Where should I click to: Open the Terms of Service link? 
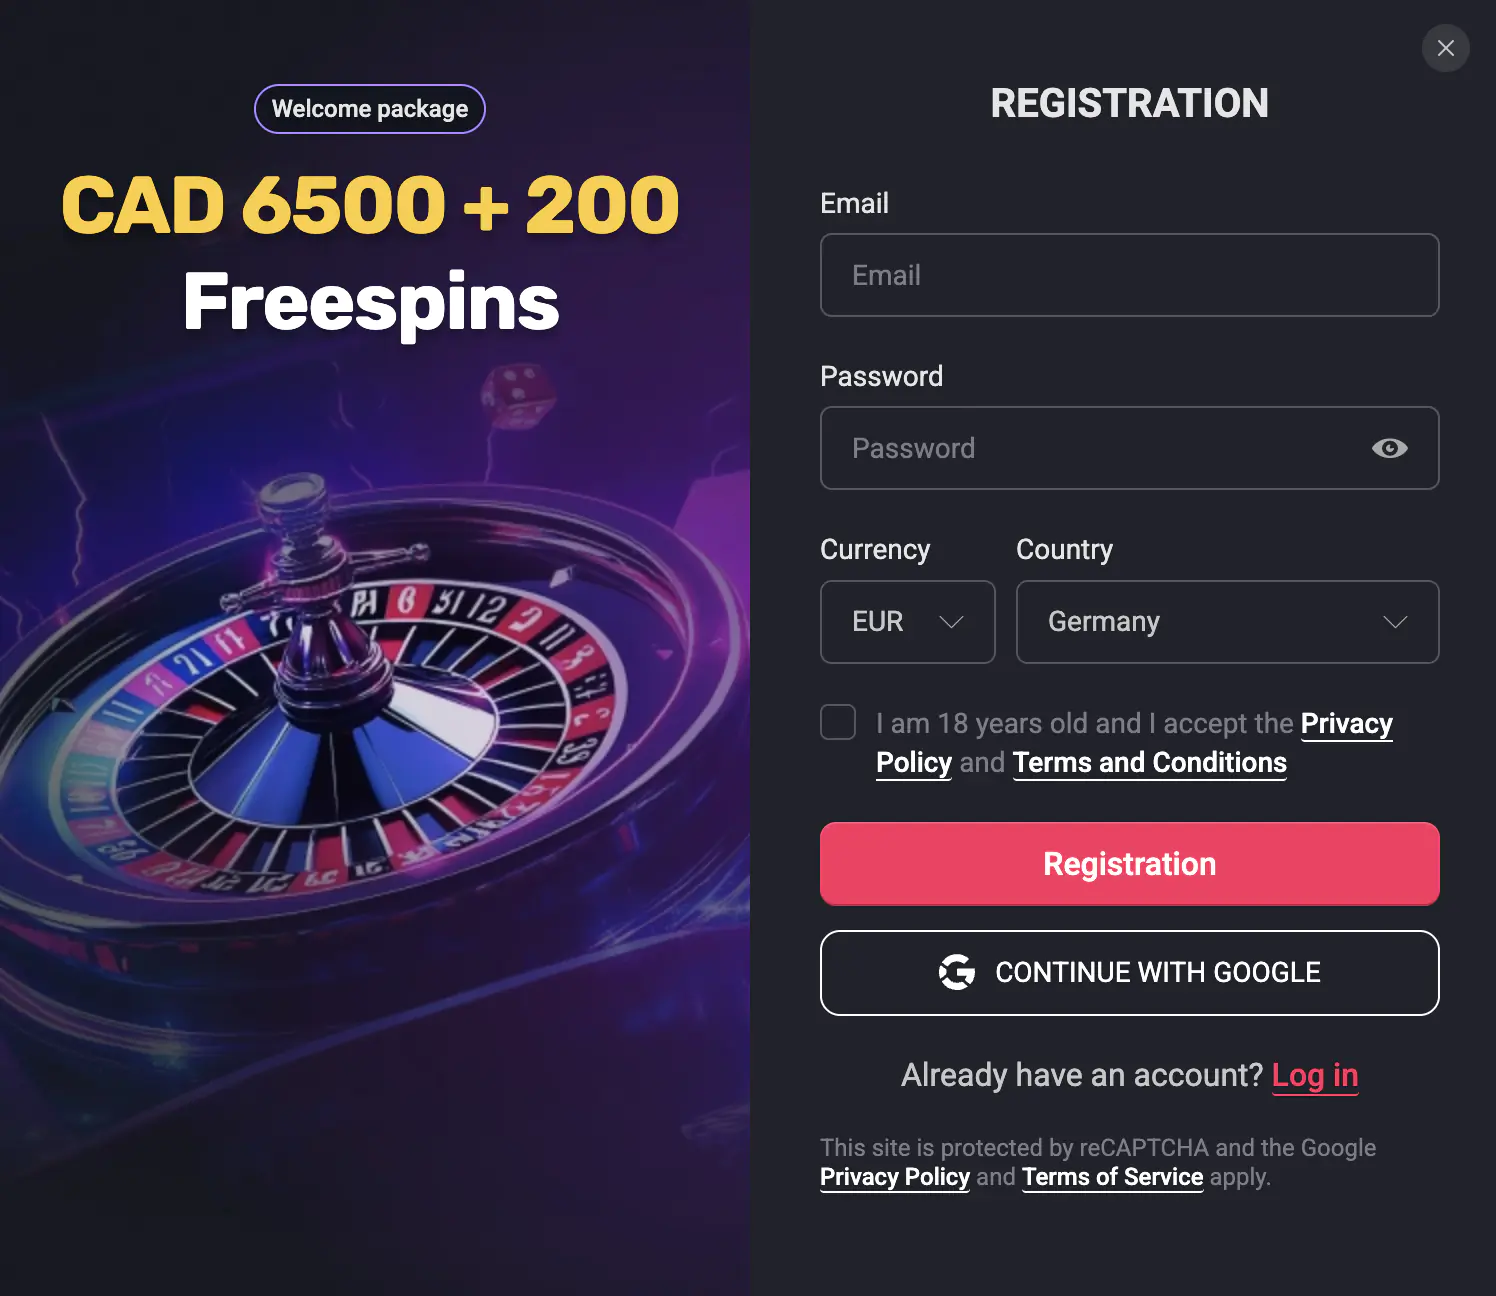(x=1112, y=1177)
